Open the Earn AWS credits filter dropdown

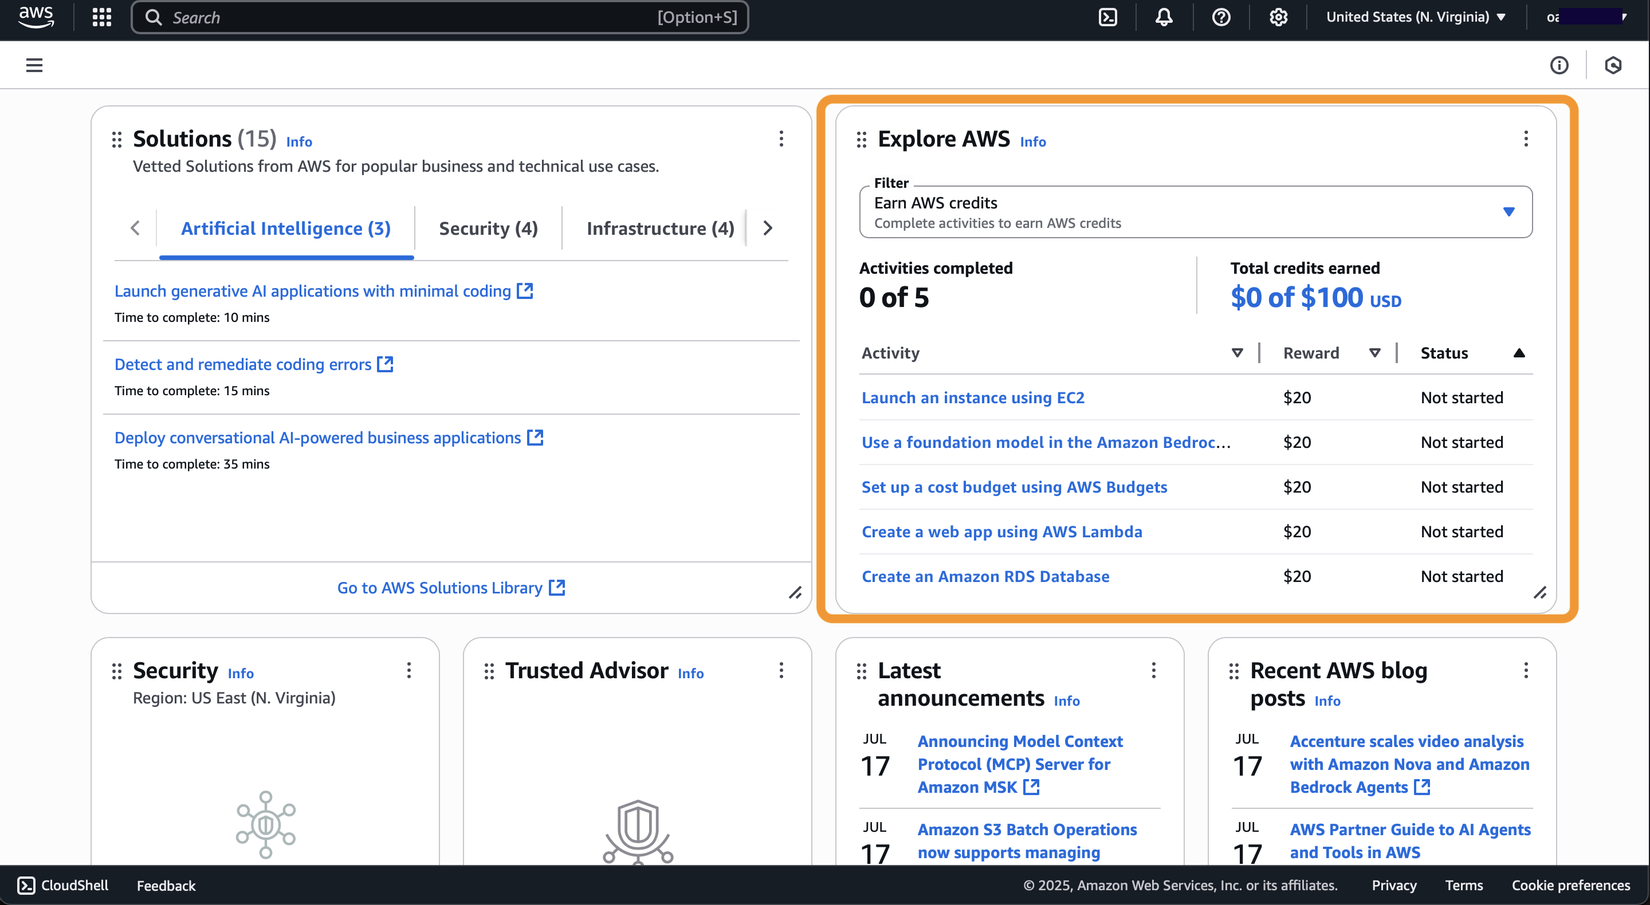(1195, 211)
